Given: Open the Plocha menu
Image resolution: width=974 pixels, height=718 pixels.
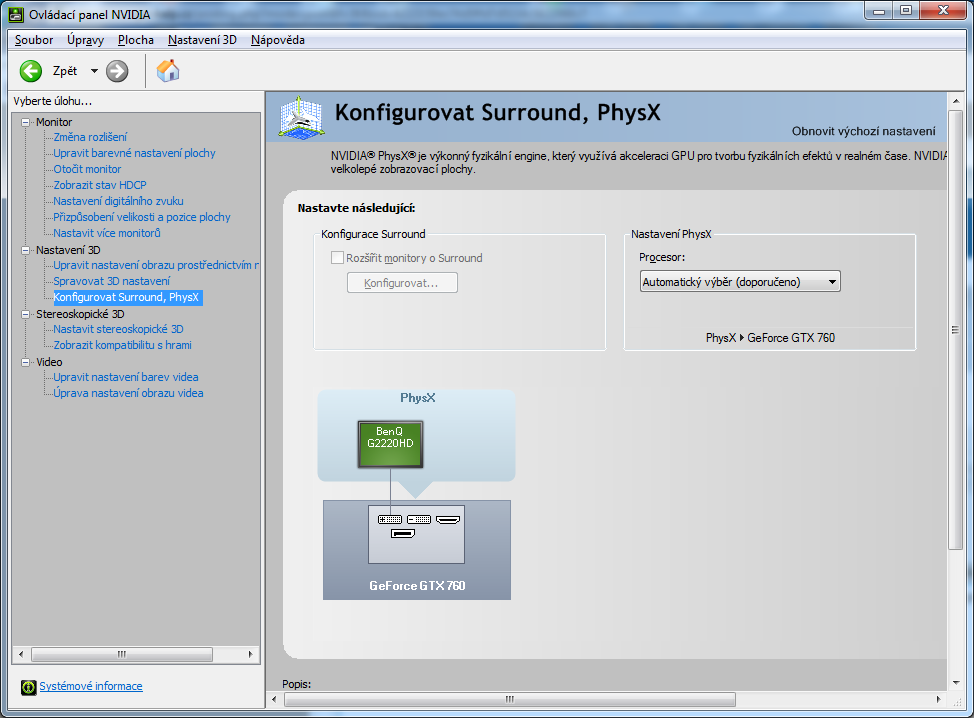Looking at the screenshot, I should tap(135, 40).
